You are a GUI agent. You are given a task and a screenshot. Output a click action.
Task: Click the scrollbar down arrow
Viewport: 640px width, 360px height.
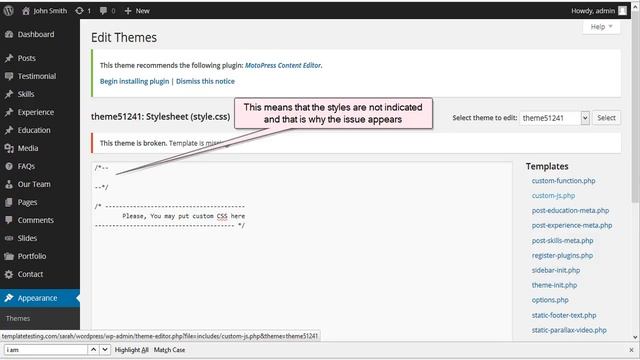635,337
